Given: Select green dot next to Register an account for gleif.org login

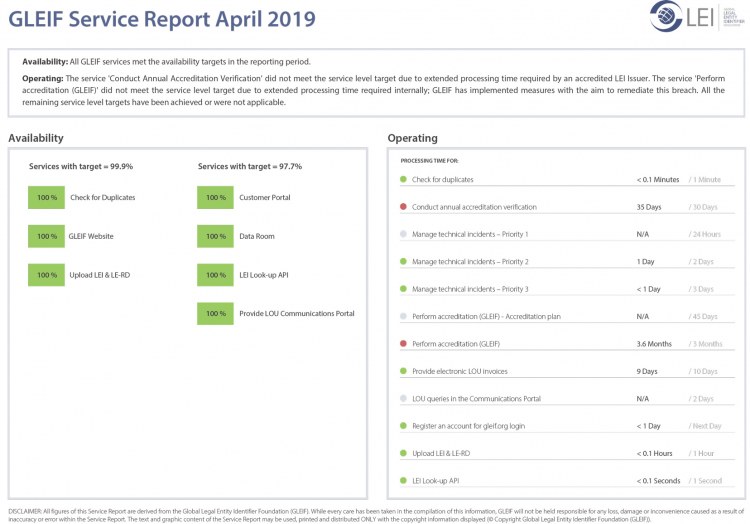Looking at the screenshot, I should [403, 426].
